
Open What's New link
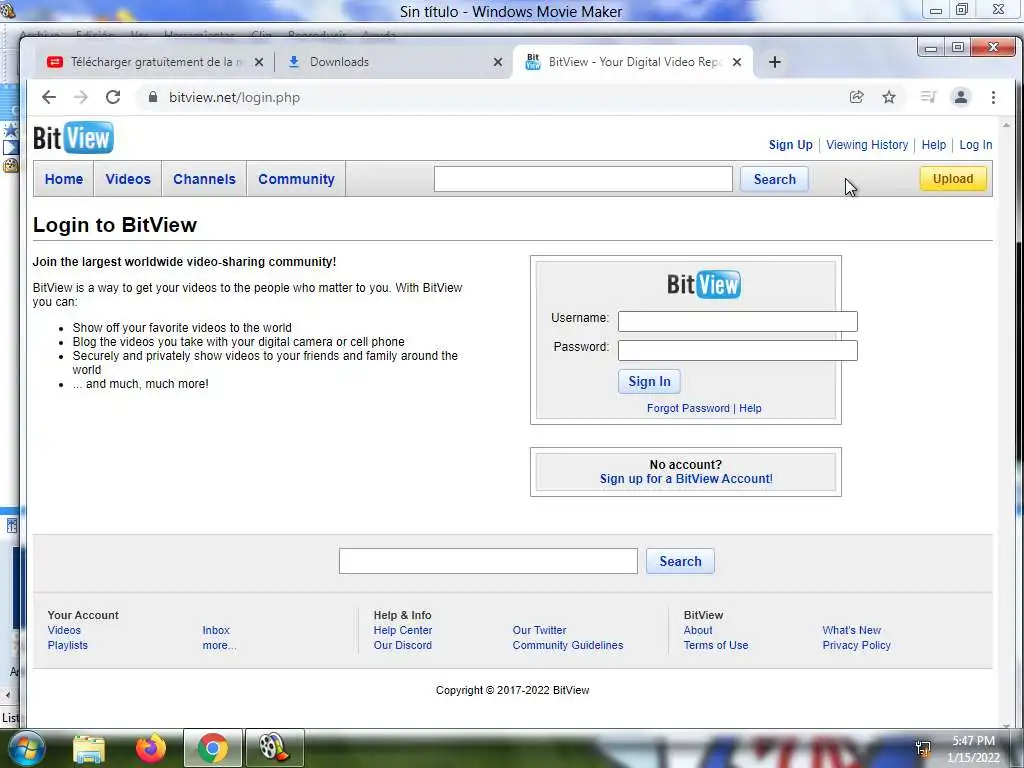852,630
